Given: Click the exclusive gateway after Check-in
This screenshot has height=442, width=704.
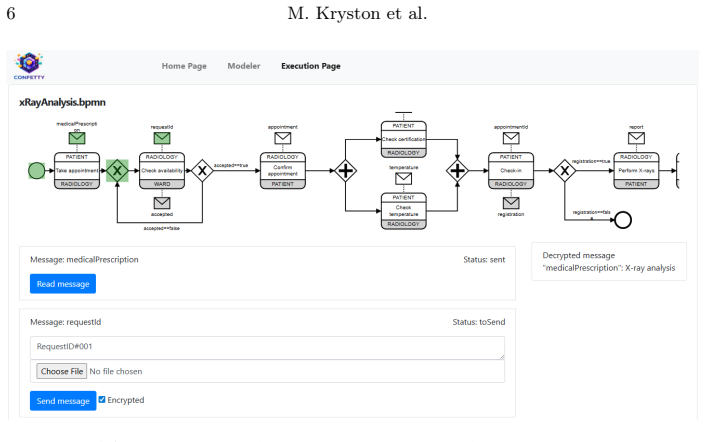Looking at the screenshot, I should (564, 171).
